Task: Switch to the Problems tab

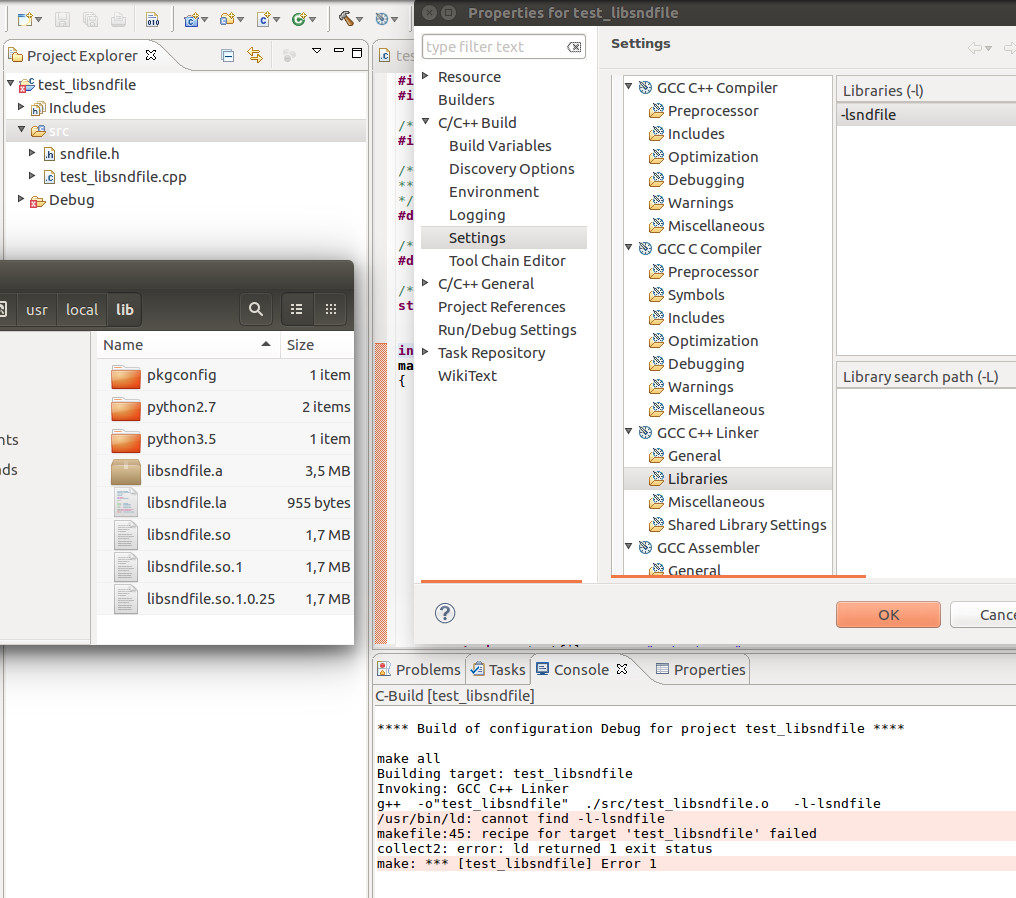Action: pos(418,670)
